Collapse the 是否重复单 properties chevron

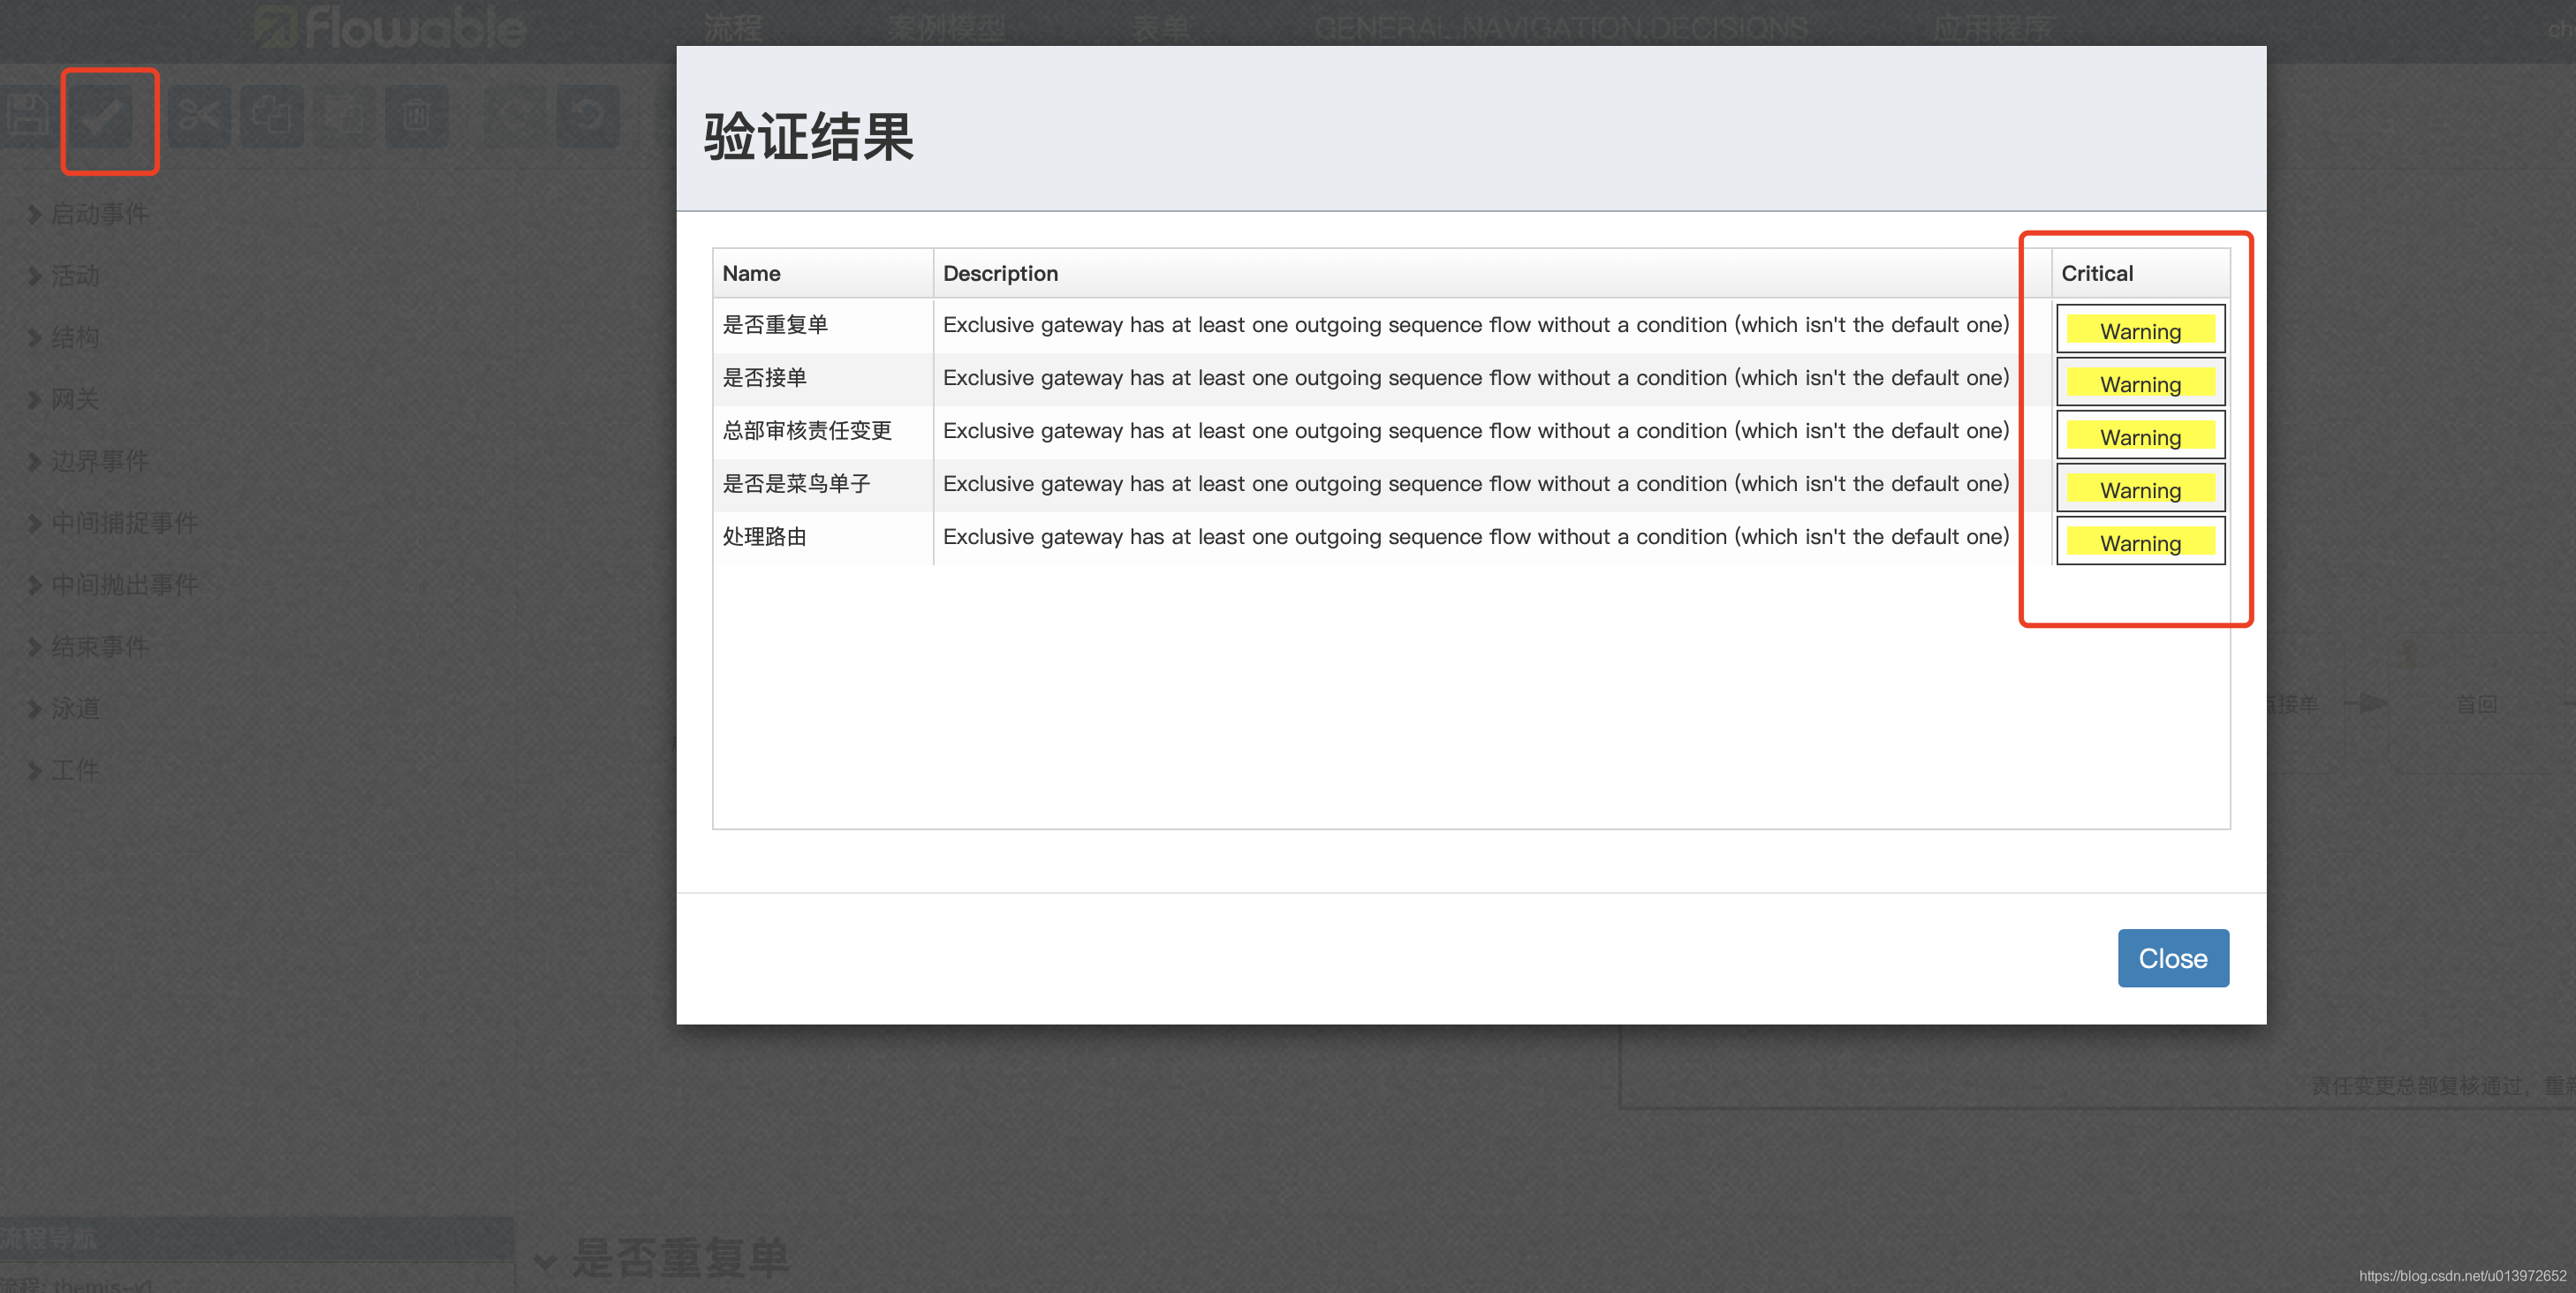point(545,1260)
